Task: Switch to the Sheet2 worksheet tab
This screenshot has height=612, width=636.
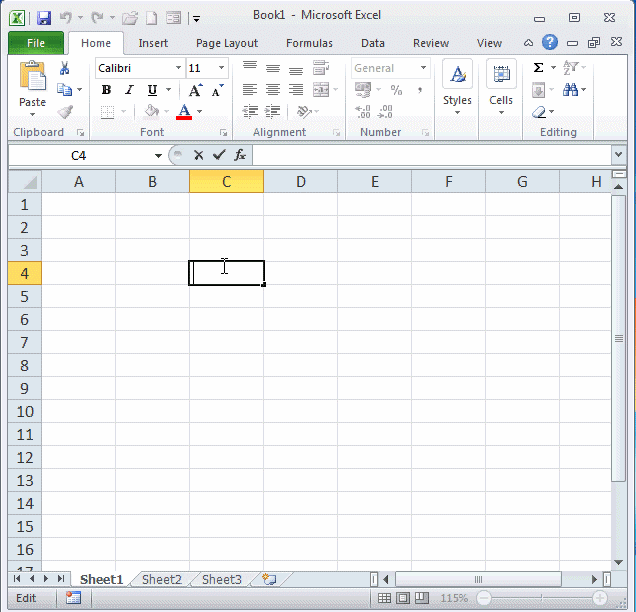Action: [161, 579]
